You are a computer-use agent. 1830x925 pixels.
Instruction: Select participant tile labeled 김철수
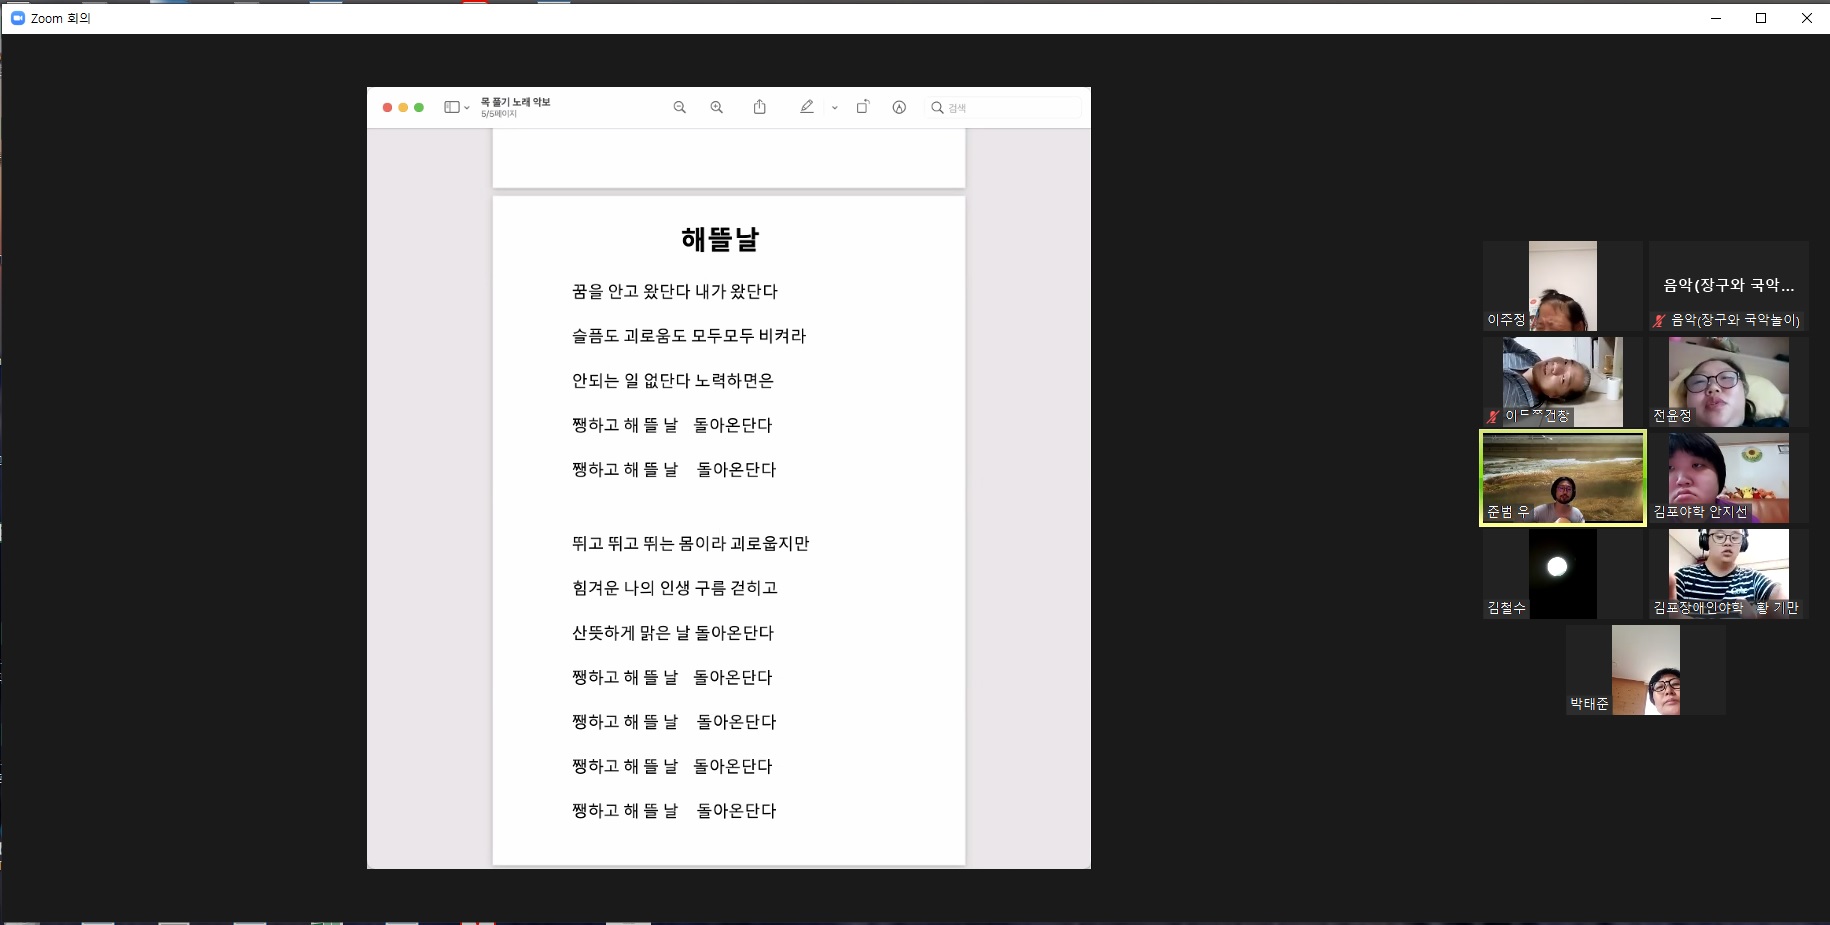1563,574
